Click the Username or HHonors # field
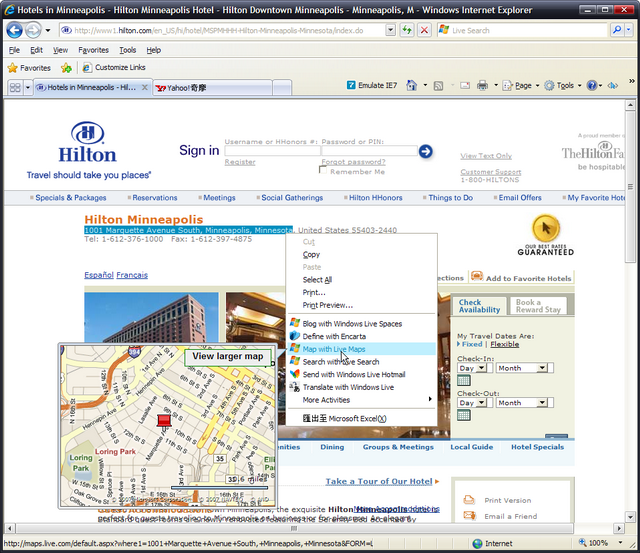640x553 pixels. pyautogui.click(x=272, y=151)
